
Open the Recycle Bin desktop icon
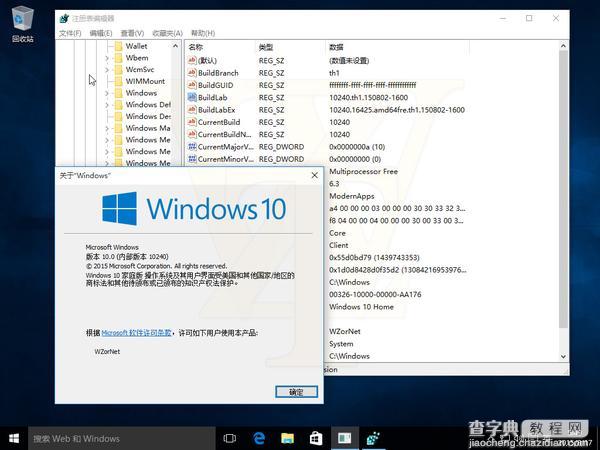[x=23, y=23]
